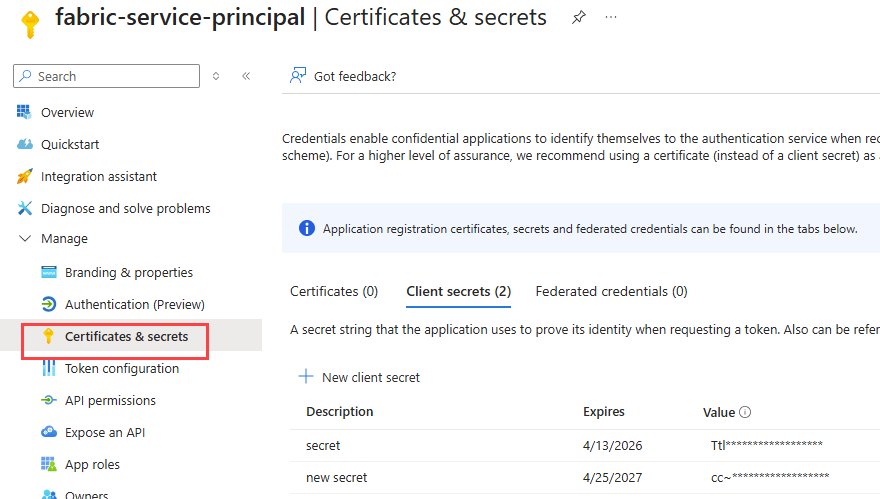Collapse the Manage section chevron
This screenshot has width=880, height=499.
25,239
